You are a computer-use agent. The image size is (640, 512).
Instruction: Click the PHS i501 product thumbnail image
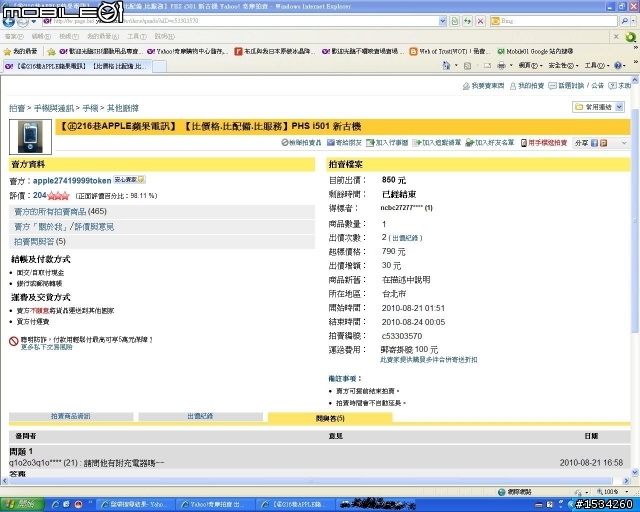pos(30,137)
